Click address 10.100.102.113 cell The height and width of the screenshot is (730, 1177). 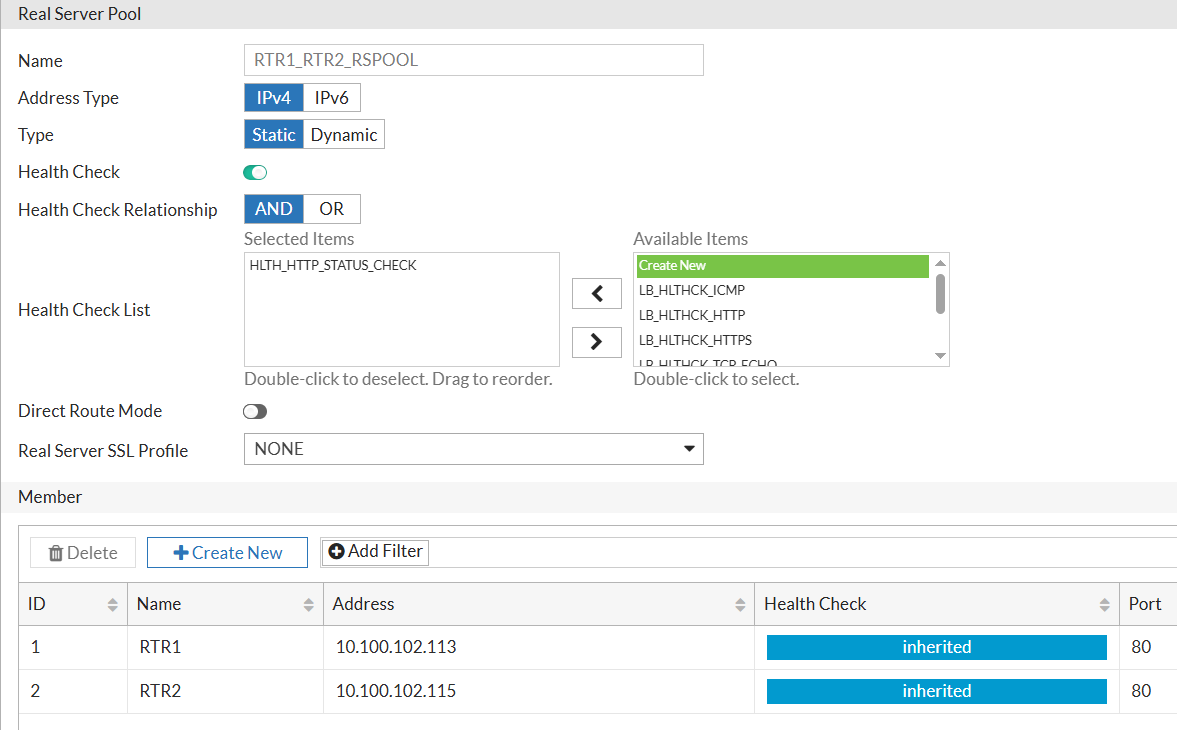pyautogui.click(x=538, y=647)
